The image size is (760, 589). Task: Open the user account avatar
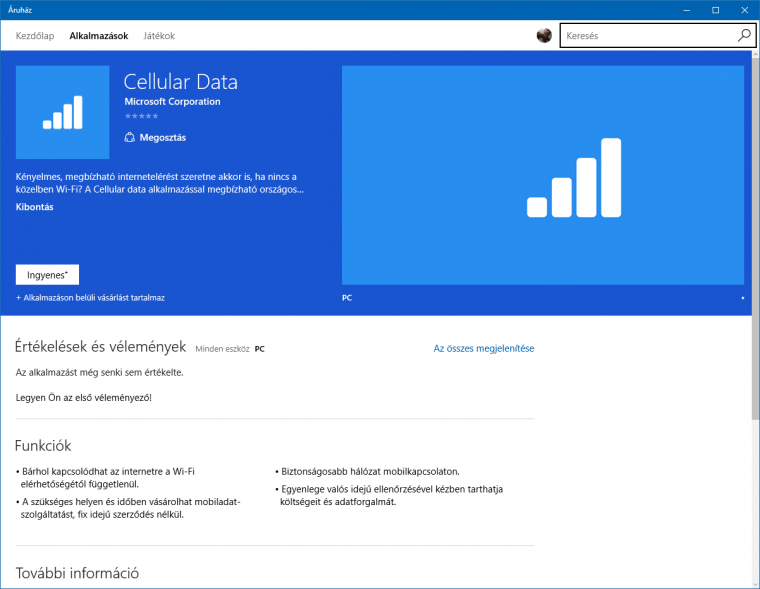click(544, 35)
